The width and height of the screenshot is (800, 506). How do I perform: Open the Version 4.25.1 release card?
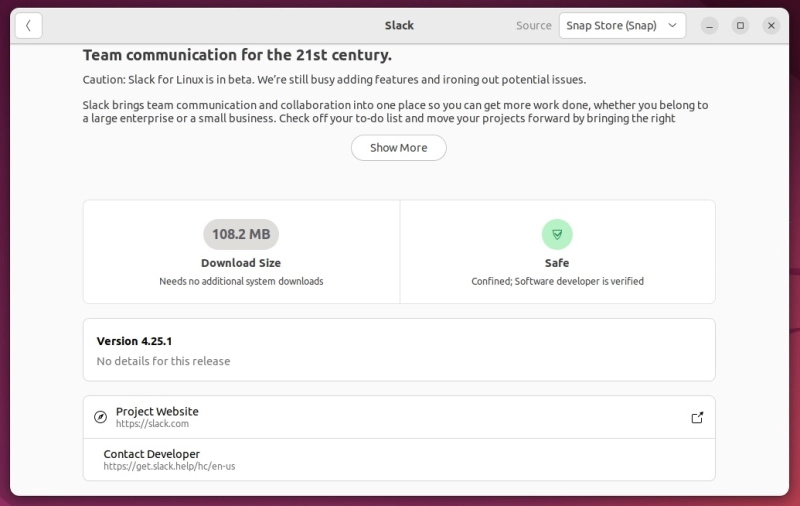point(399,350)
